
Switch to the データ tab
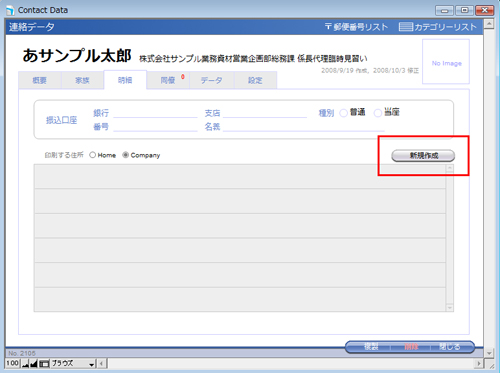tap(212, 80)
